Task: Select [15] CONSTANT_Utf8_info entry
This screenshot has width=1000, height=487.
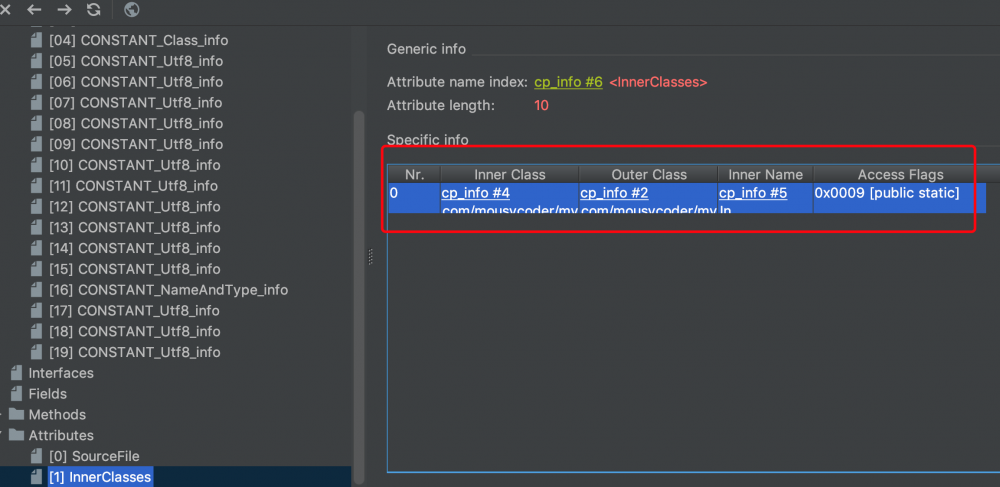Action: 135,269
